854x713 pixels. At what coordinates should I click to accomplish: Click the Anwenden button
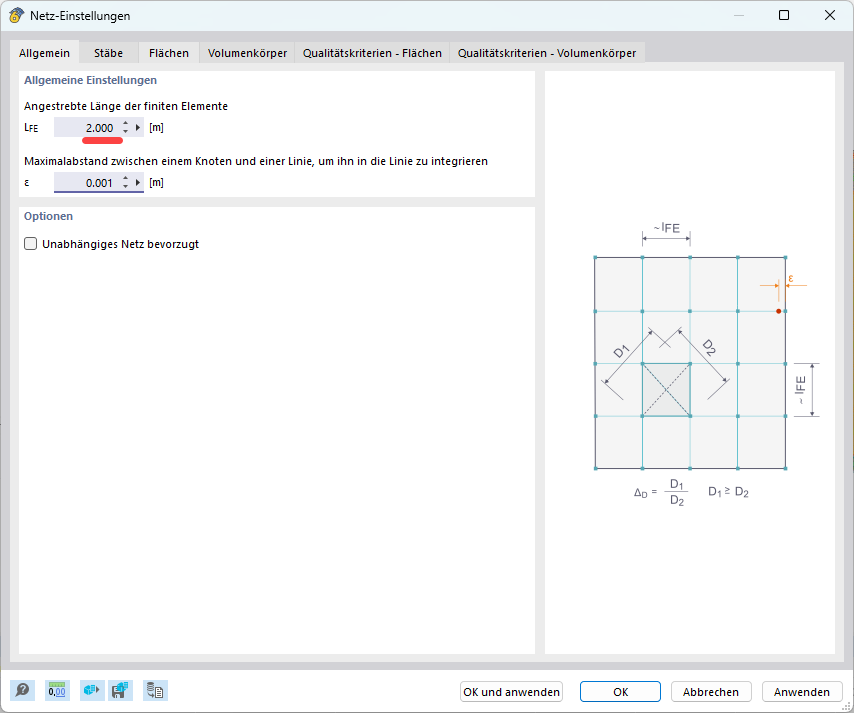pyautogui.click(x=801, y=692)
